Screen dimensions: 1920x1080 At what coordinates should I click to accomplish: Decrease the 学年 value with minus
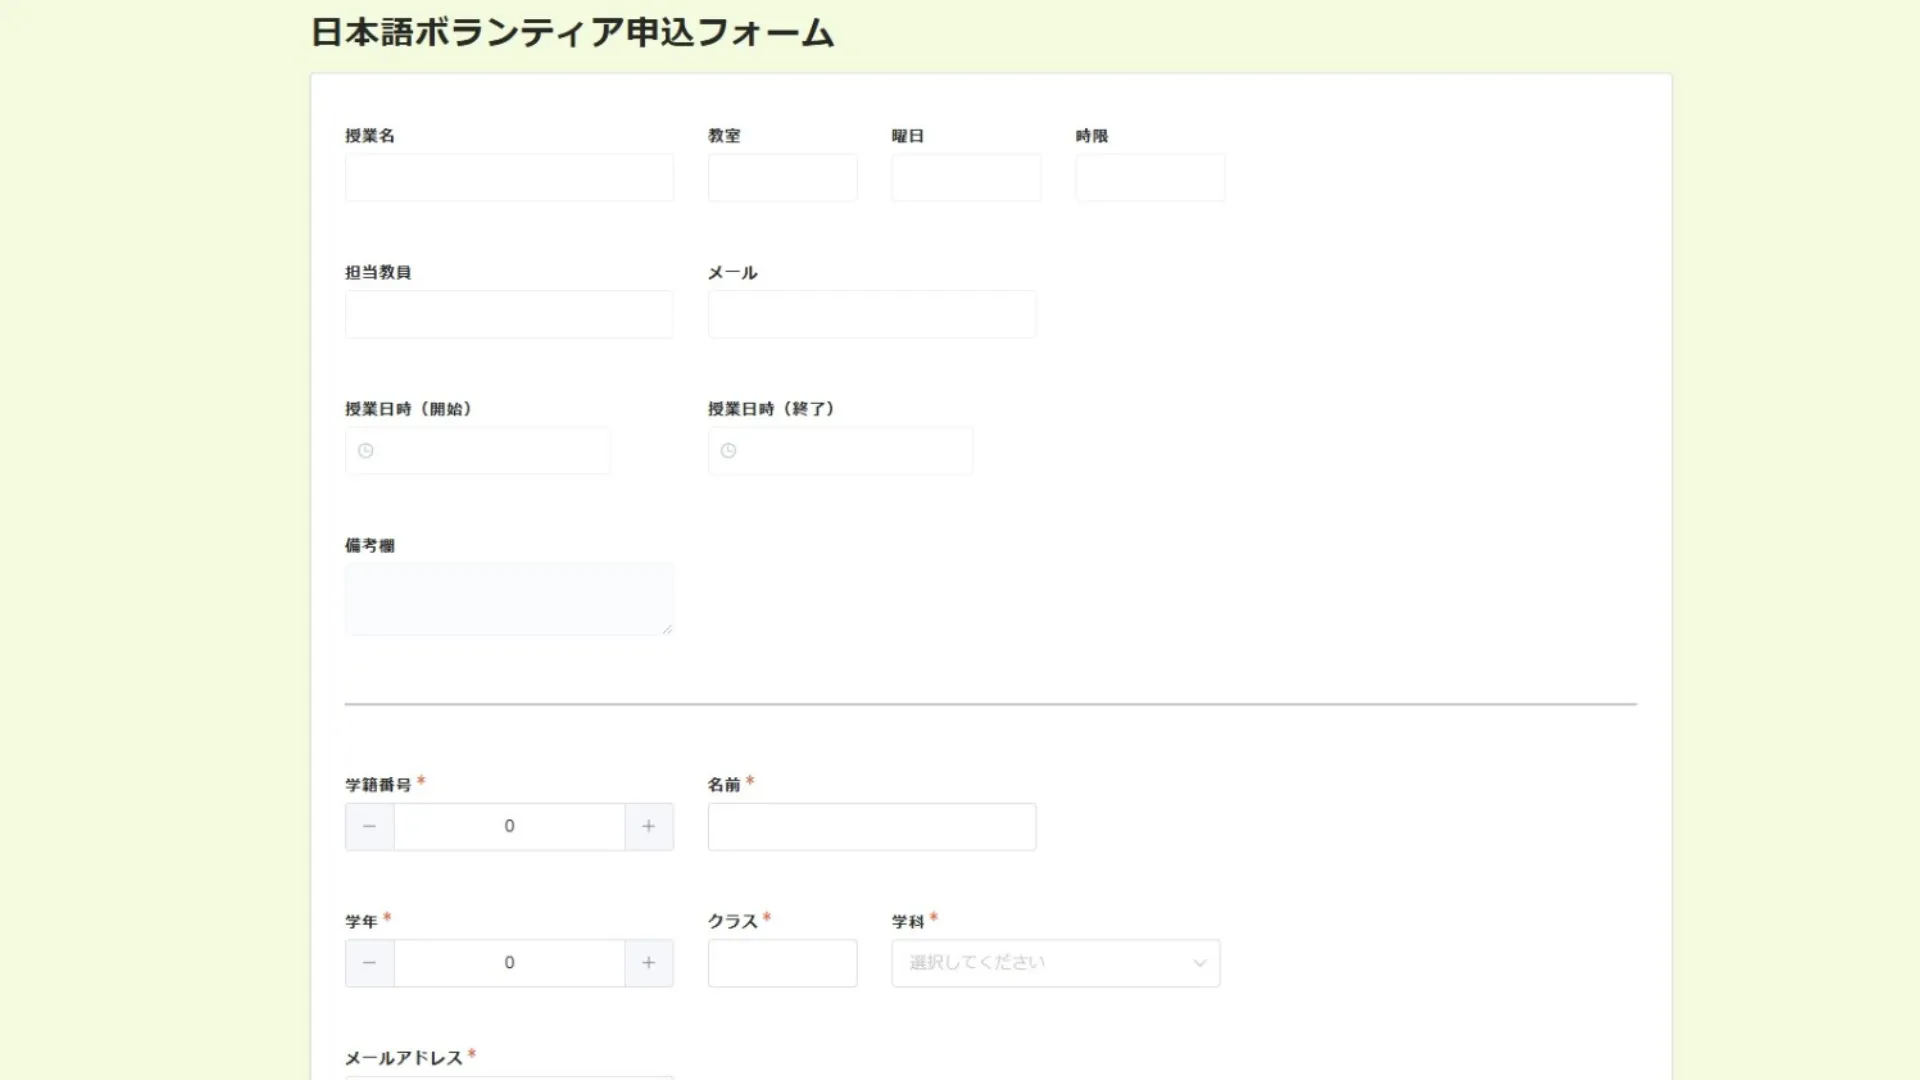(x=369, y=962)
